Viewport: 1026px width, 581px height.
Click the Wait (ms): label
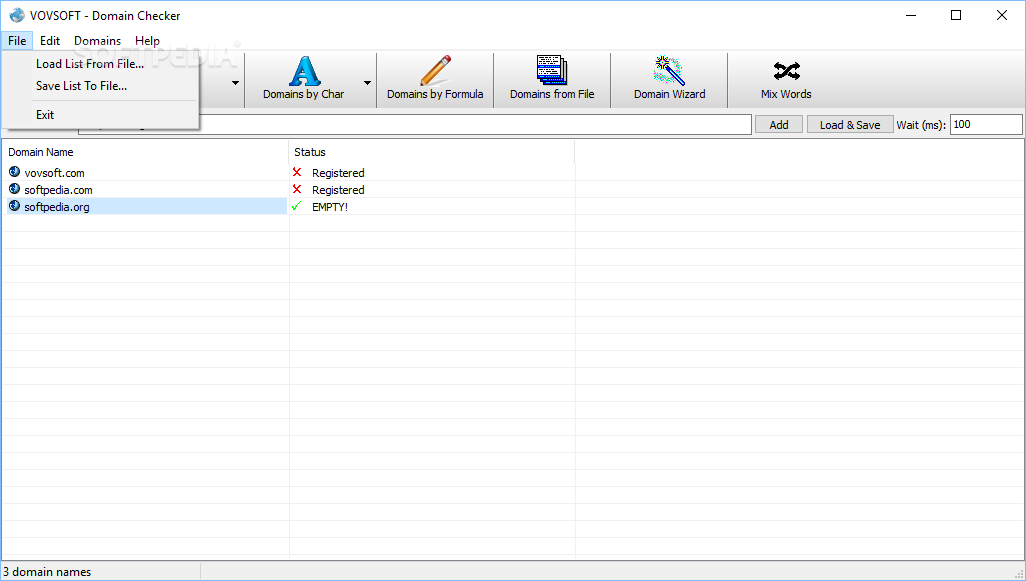point(921,125)
